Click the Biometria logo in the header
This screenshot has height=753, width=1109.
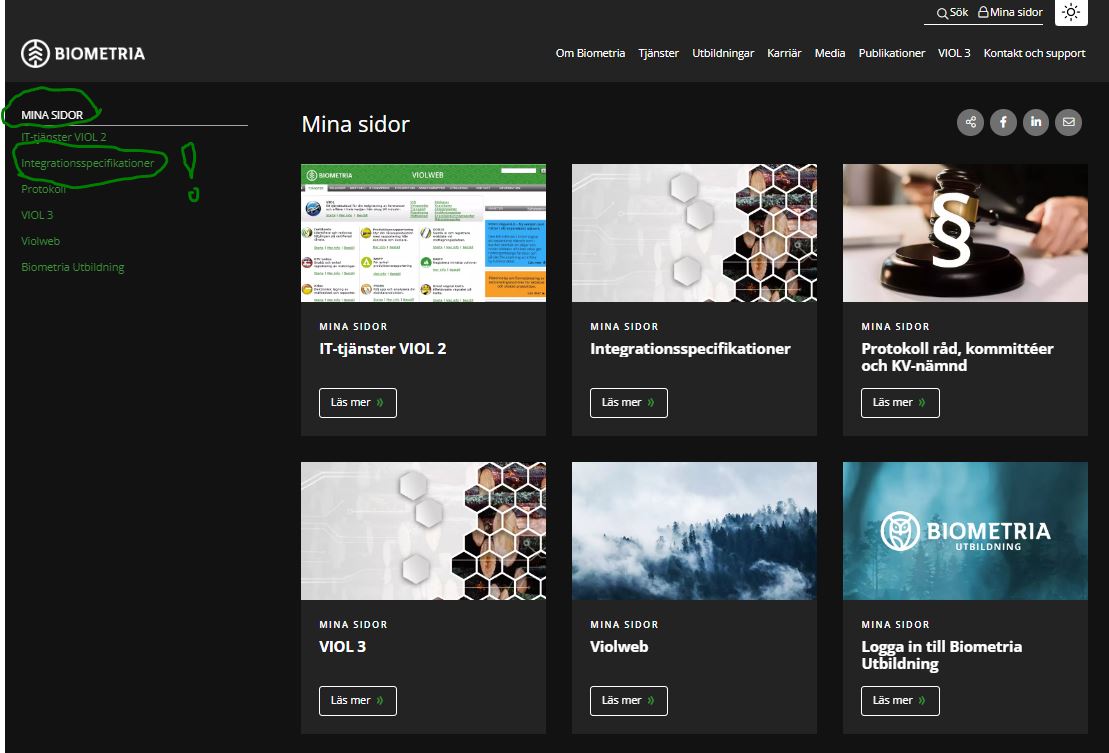click(83, 53)
